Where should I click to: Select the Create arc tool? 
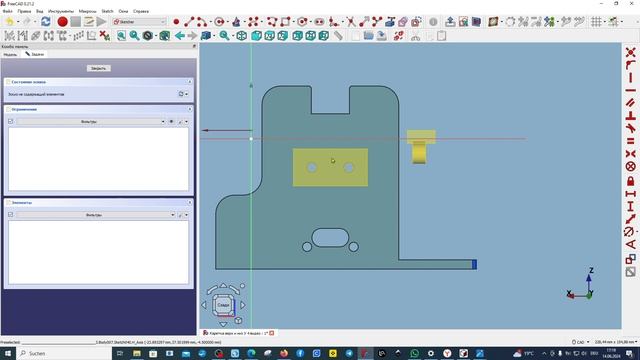pos(202,22)
